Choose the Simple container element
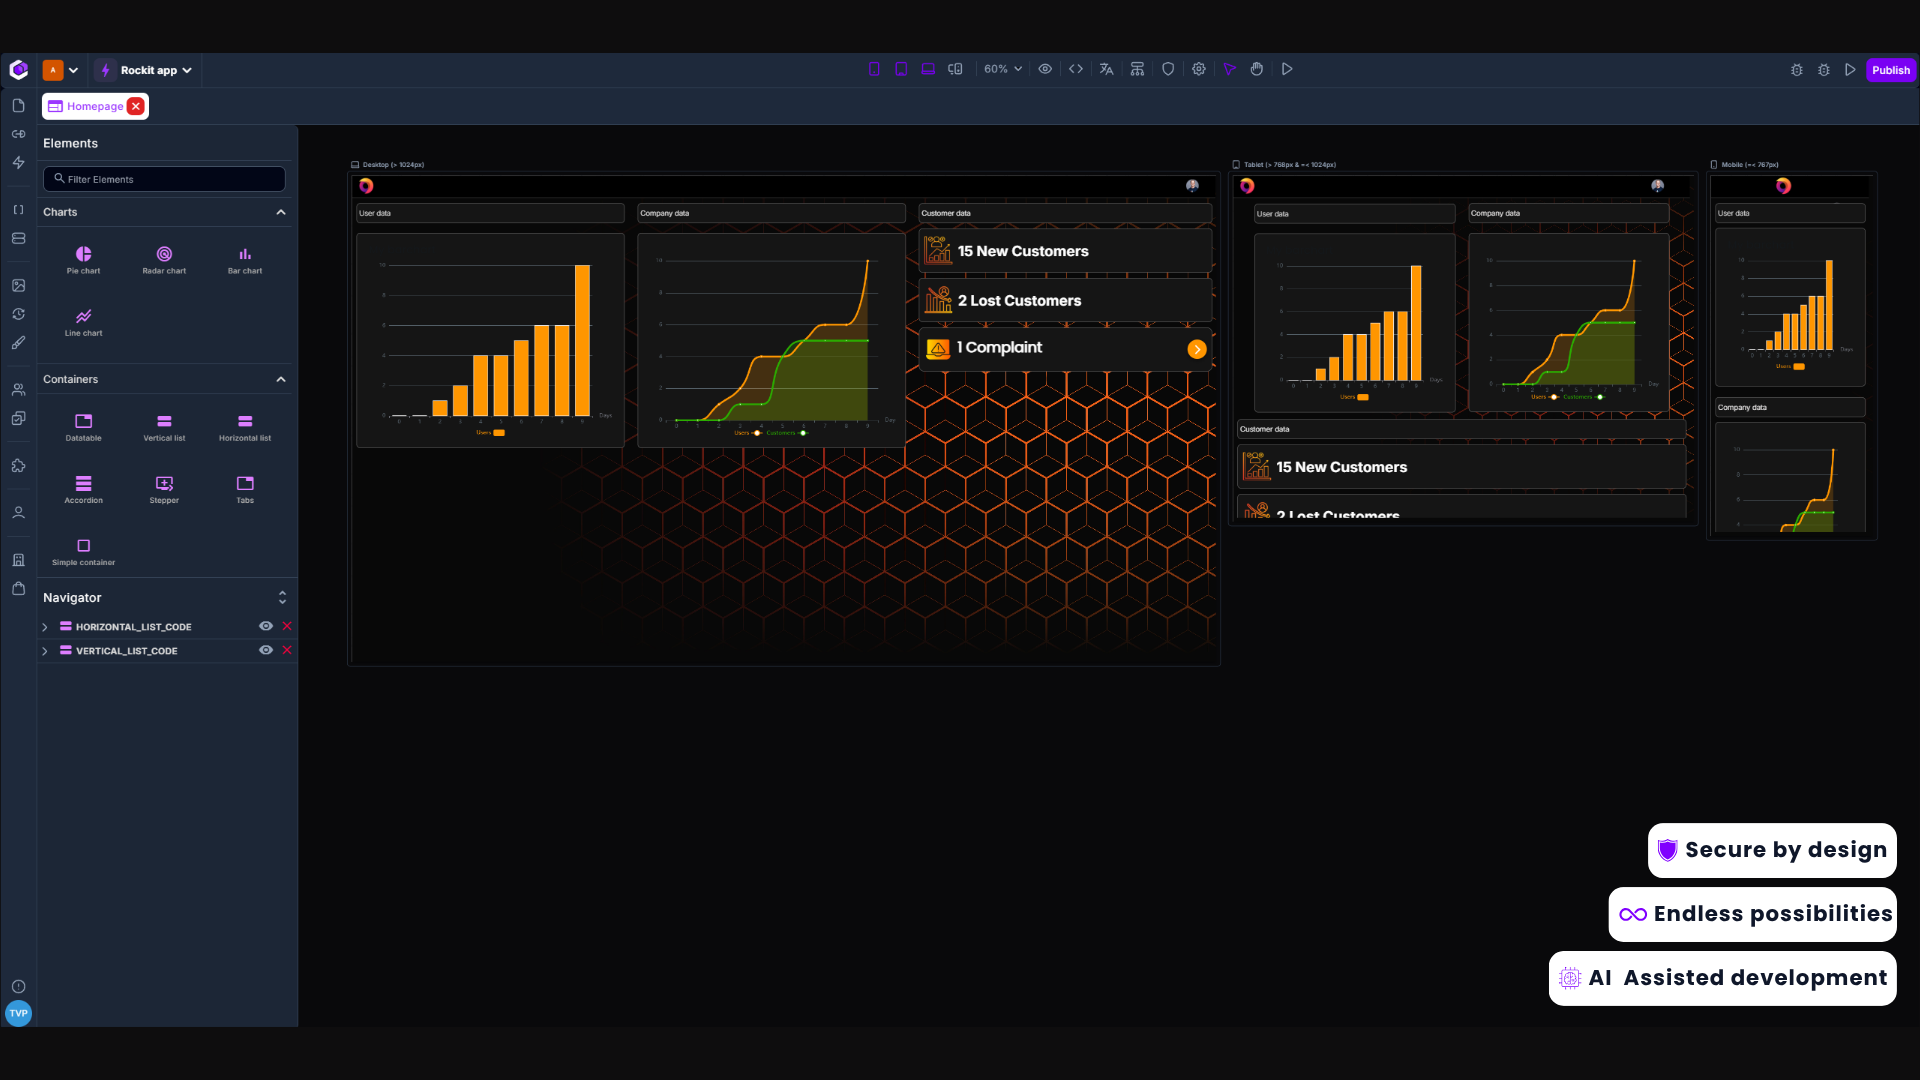The width and height of the screenshot is (1920, 1080). (x=83, y=551)
